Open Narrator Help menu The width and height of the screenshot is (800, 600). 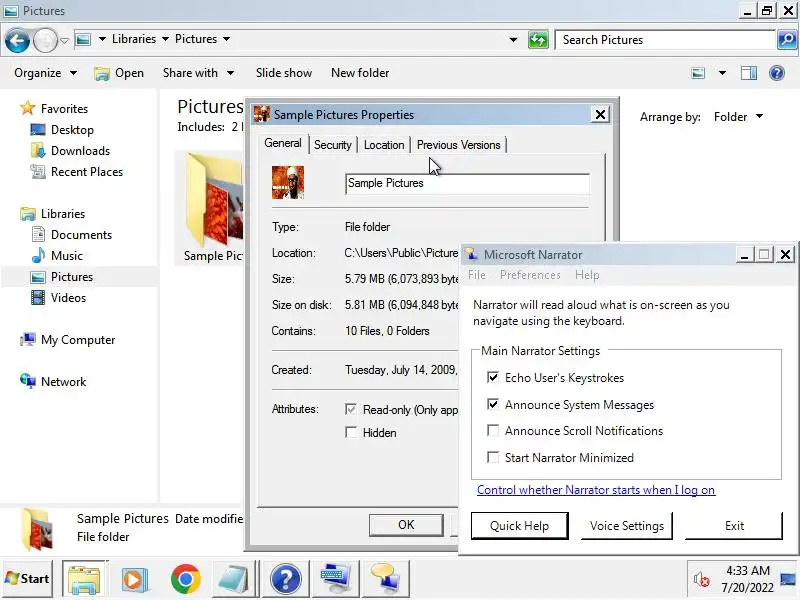[x=587, y=275]
